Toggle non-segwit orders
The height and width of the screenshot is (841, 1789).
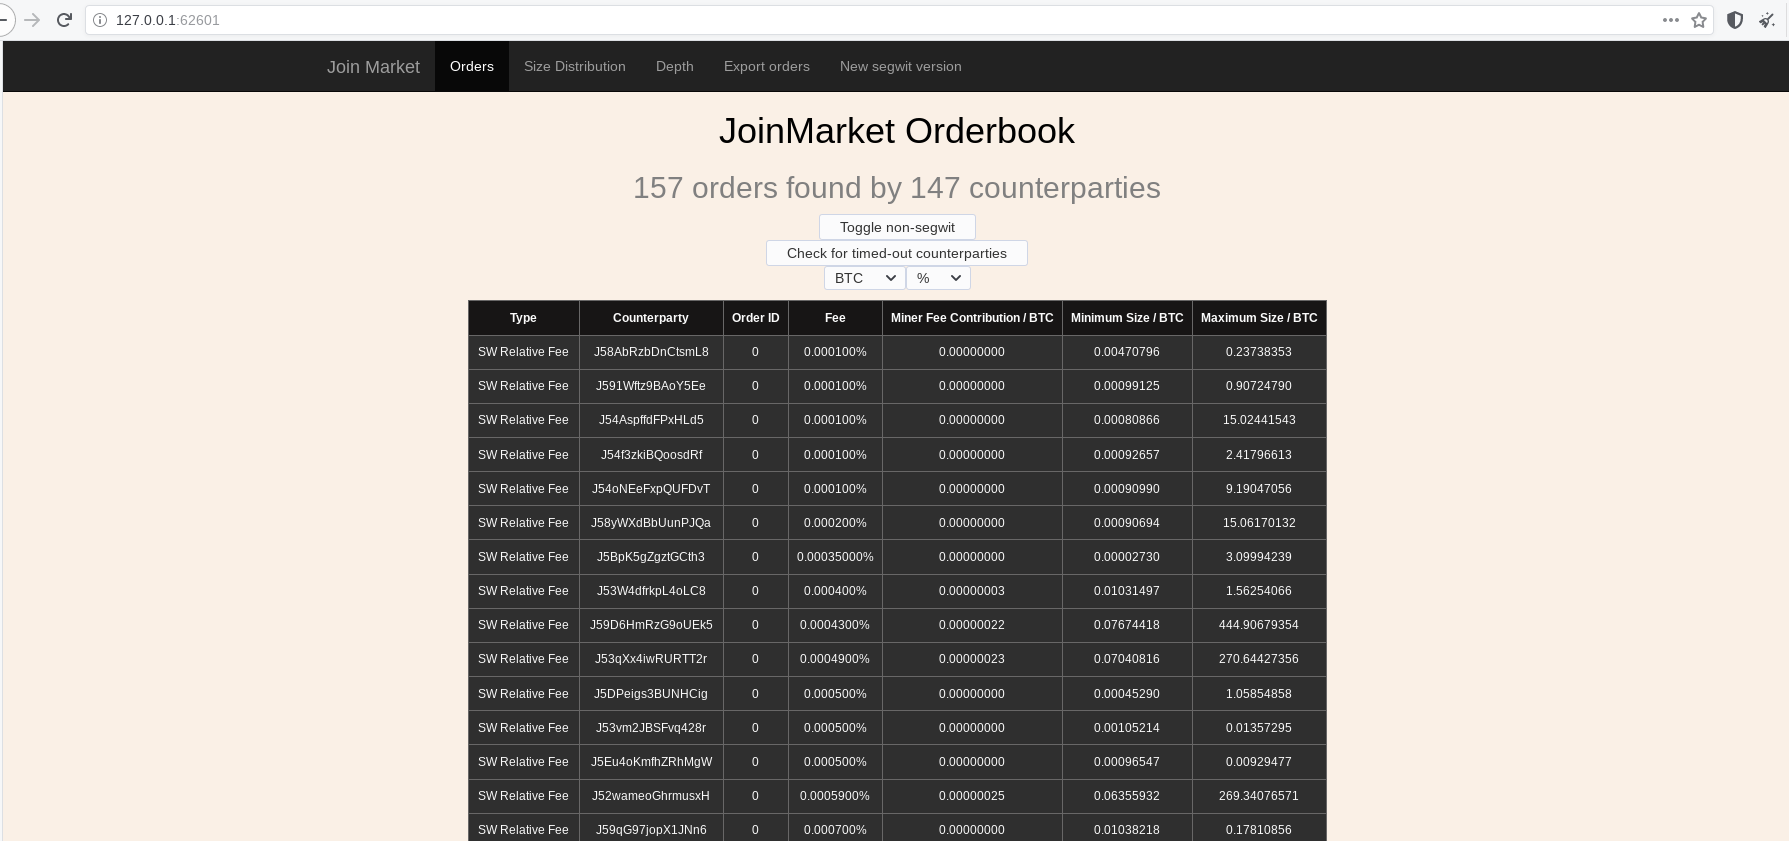[897, 227]
